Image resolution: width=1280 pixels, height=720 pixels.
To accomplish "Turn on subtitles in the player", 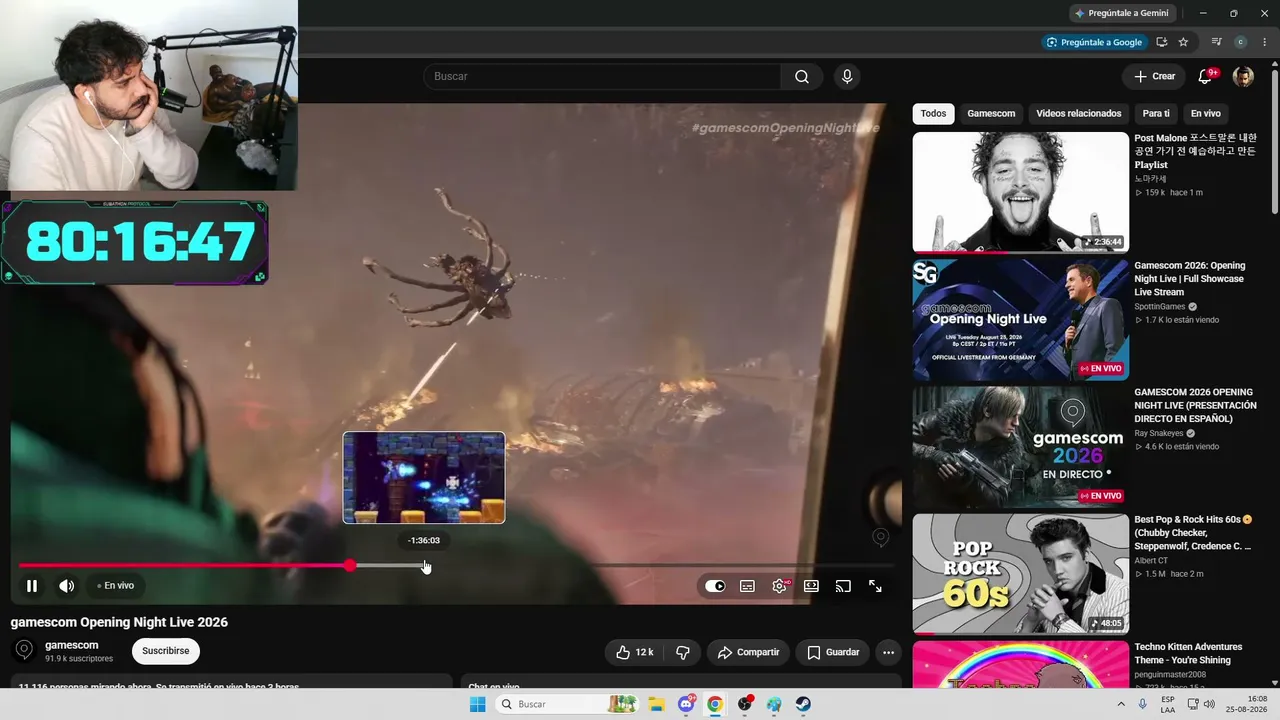I will tap(747, 586).
